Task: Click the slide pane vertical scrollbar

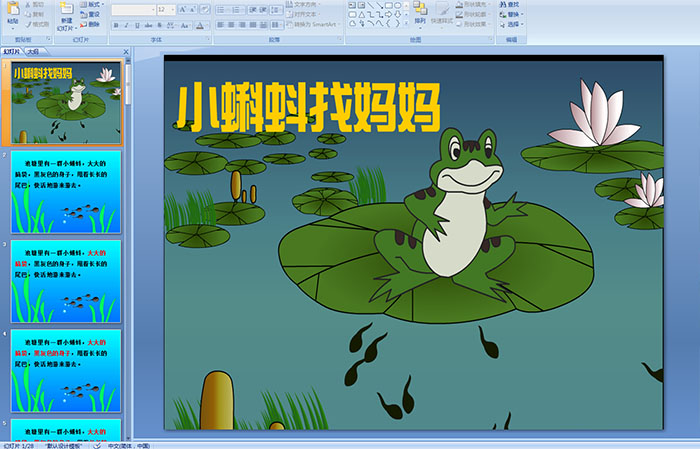Action: point(128,250)
